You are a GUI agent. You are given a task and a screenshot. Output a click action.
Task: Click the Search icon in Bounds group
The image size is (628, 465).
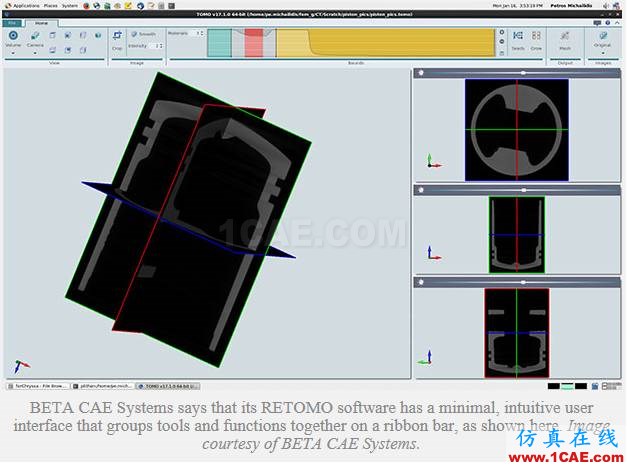pyautogui.click(x=518, y=36)
